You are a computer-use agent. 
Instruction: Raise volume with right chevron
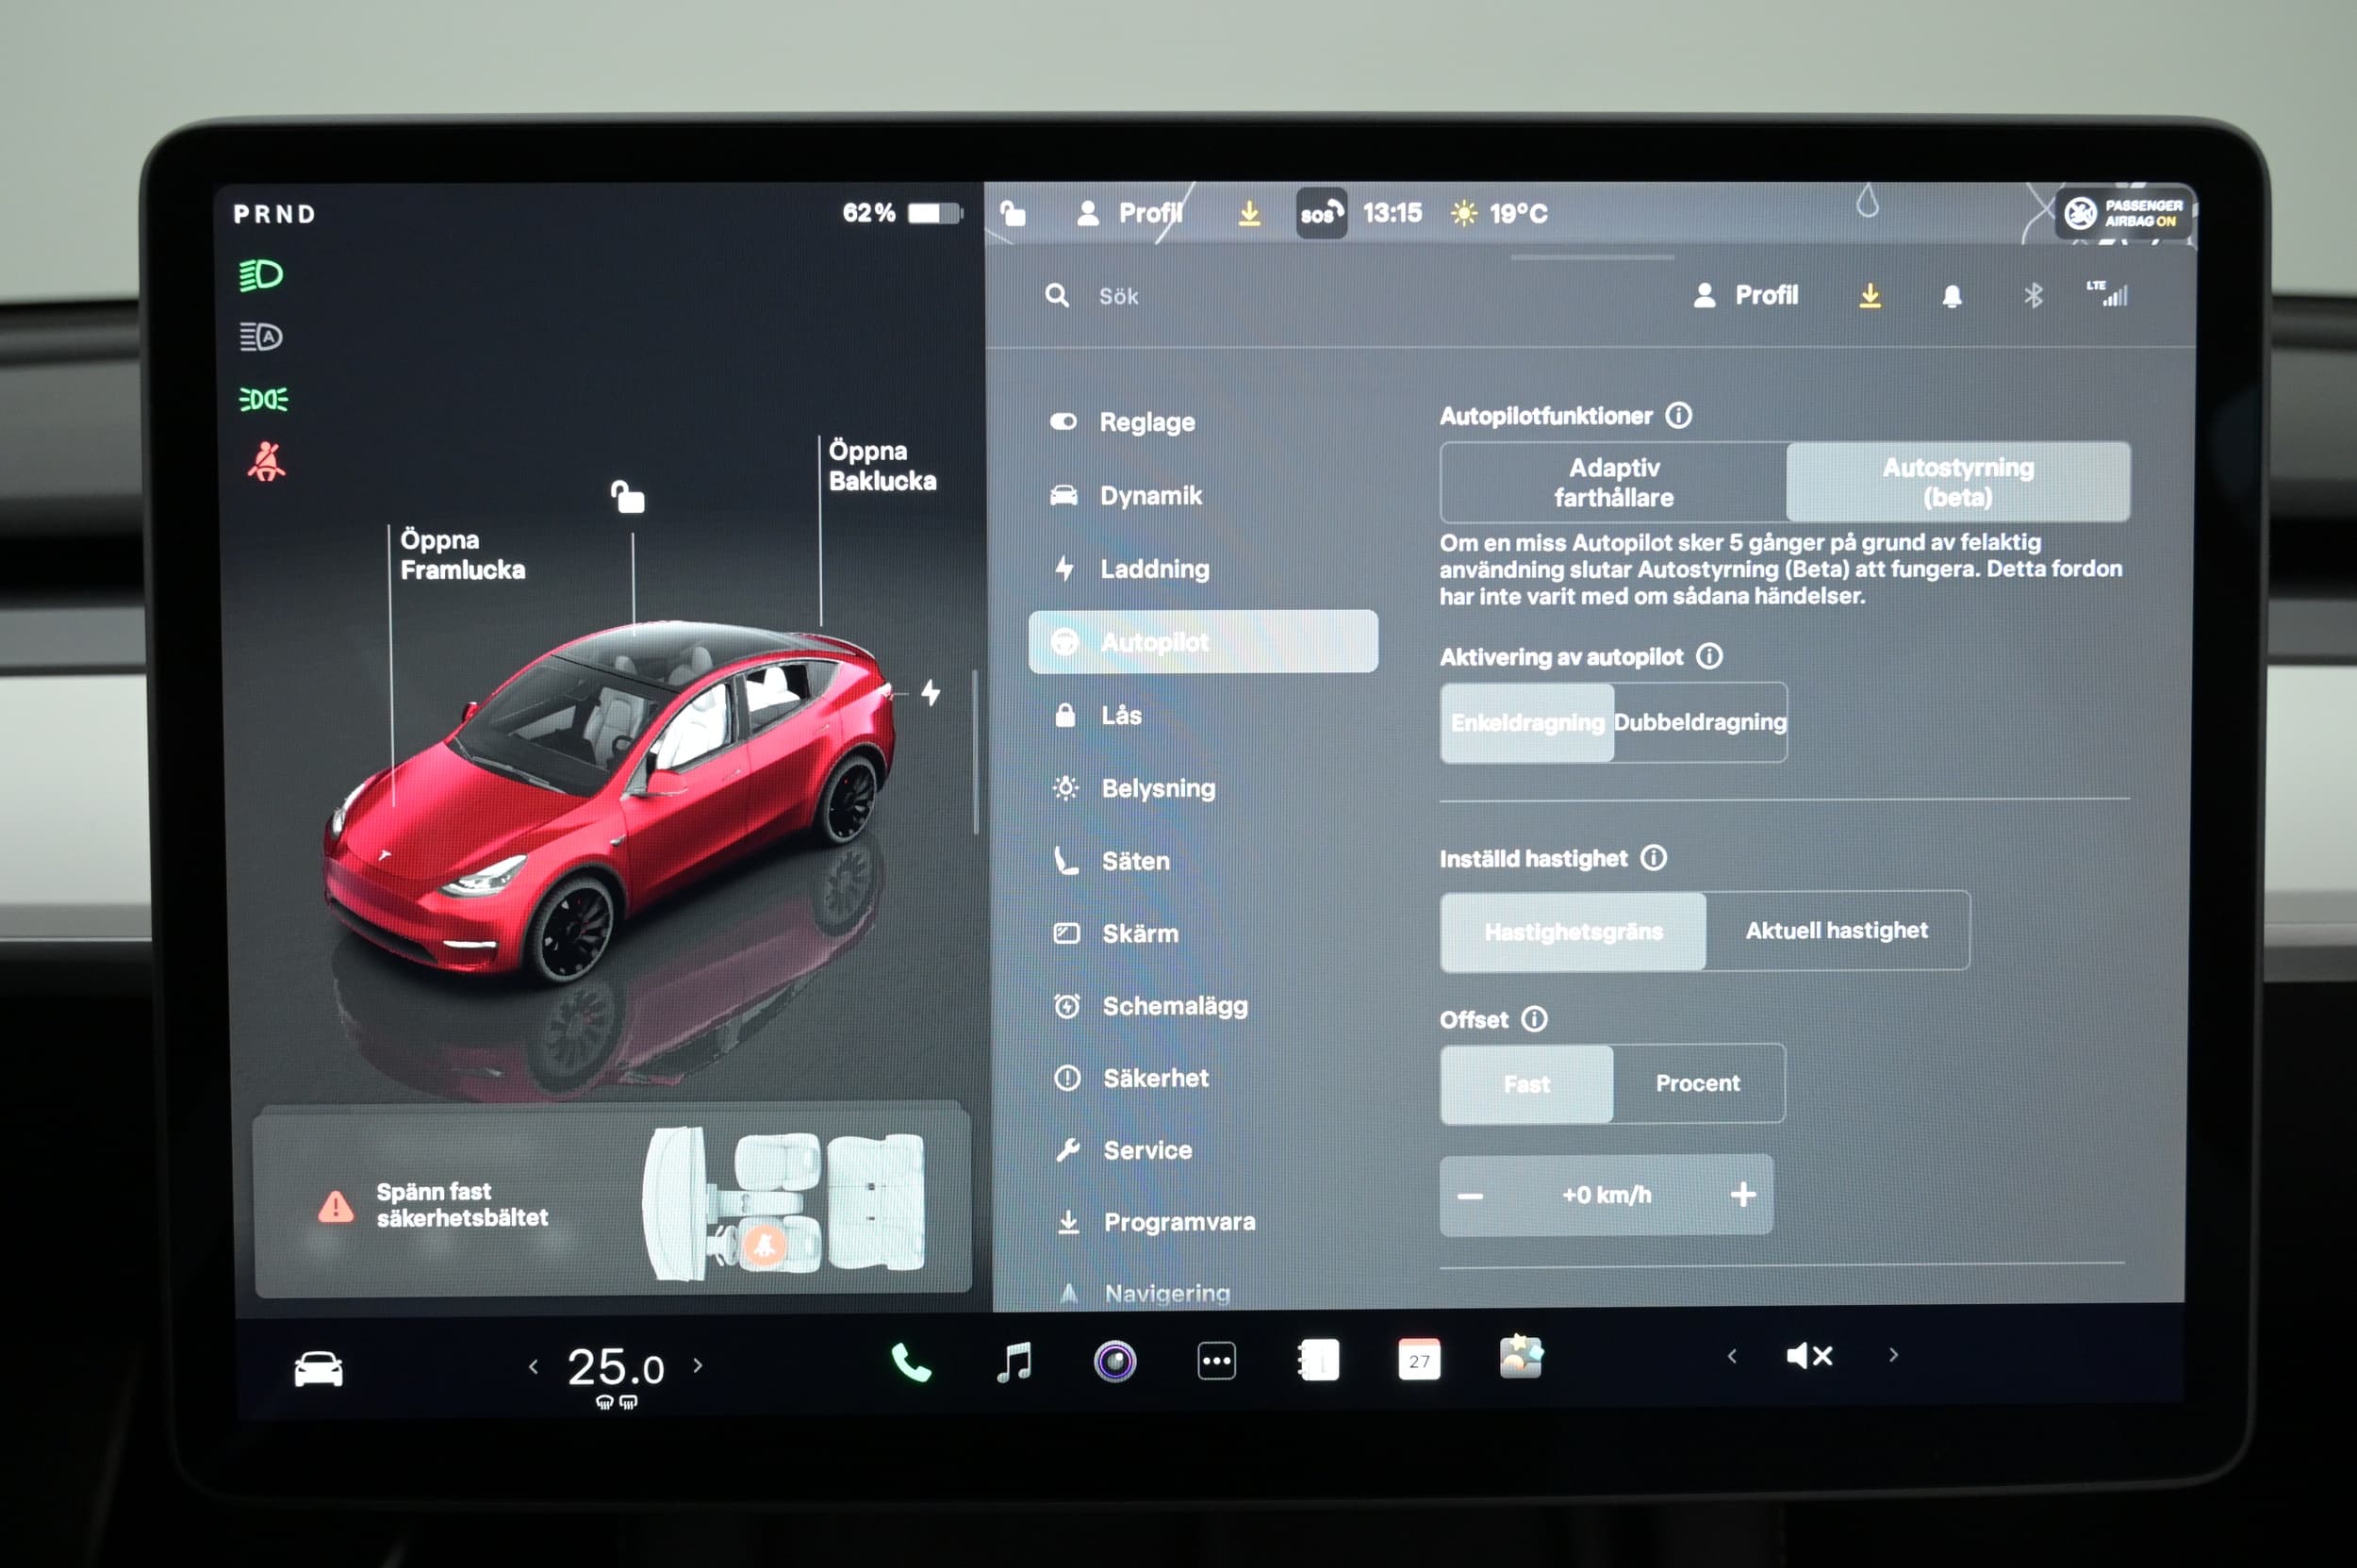(1893, 1355)
